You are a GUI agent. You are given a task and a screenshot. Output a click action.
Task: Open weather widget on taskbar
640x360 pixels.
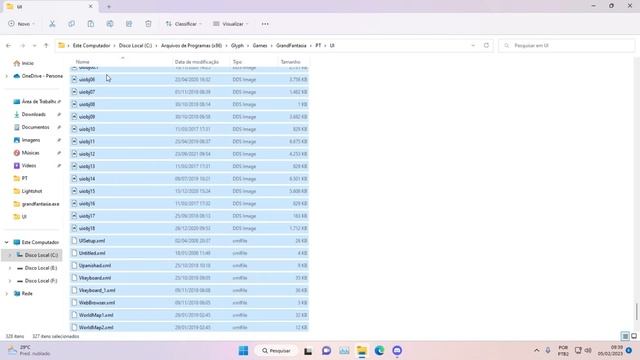pos(29,350)
